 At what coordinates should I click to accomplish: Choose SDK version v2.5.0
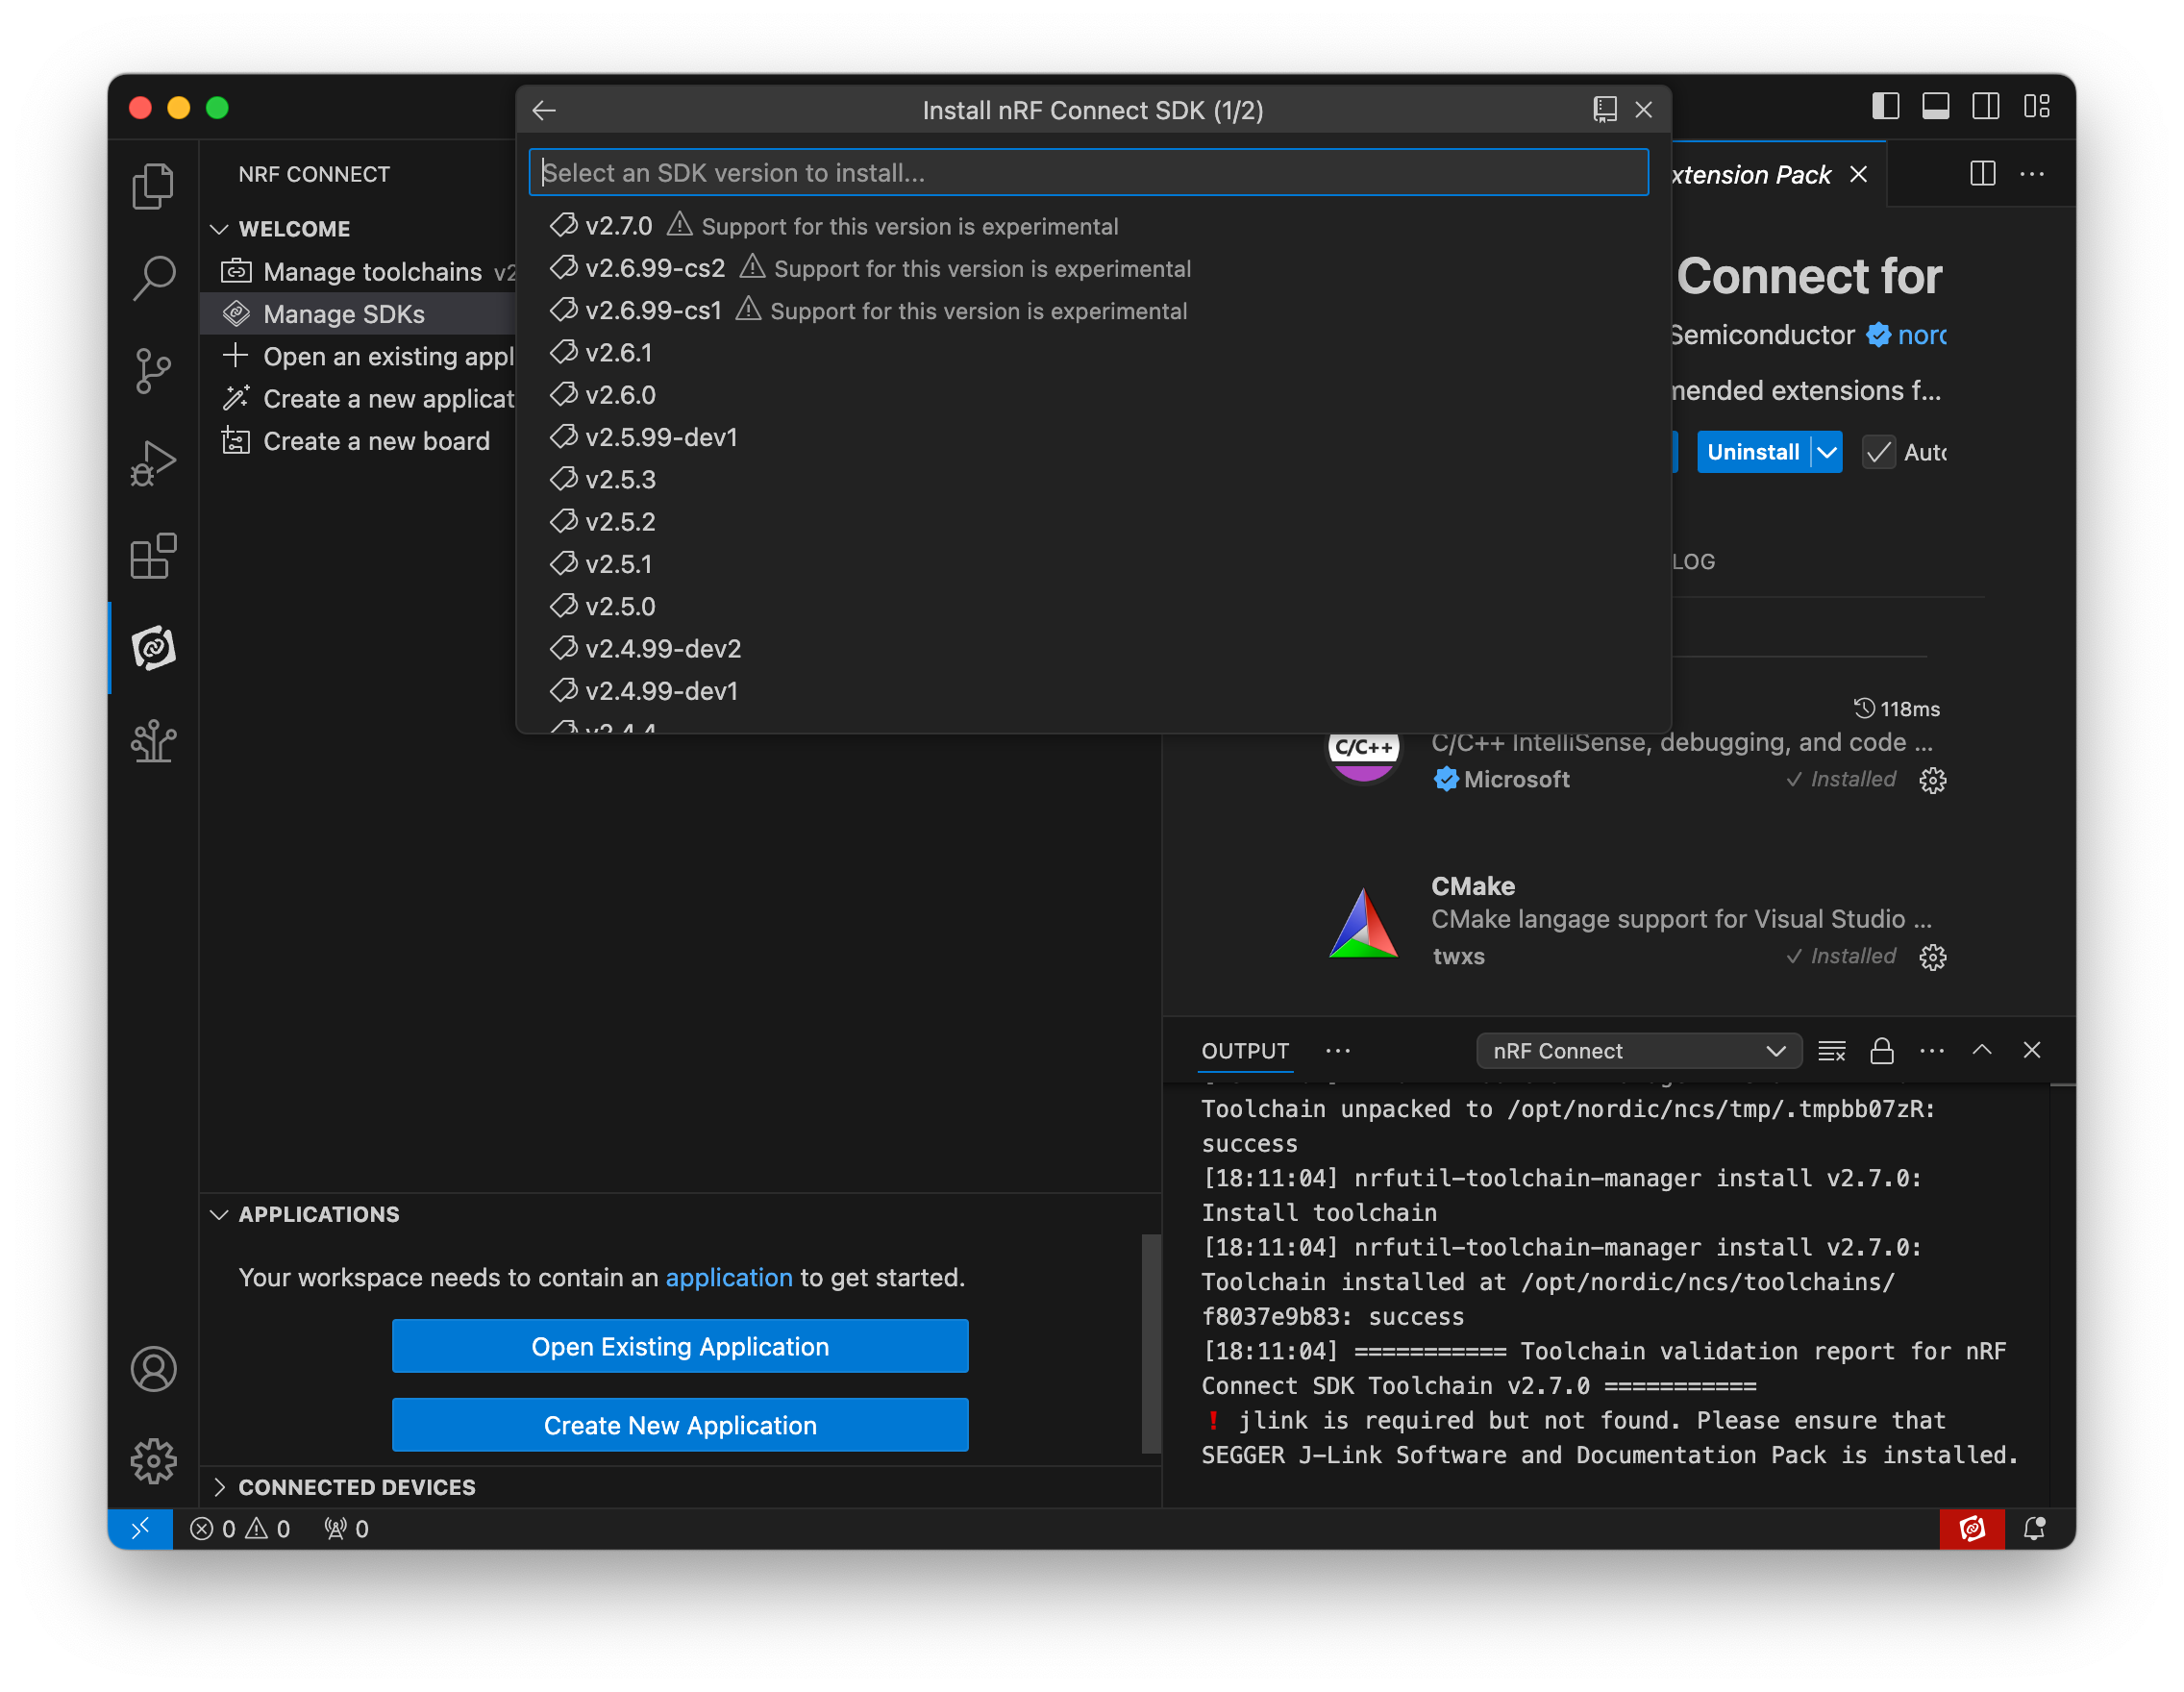(1092, 606)
